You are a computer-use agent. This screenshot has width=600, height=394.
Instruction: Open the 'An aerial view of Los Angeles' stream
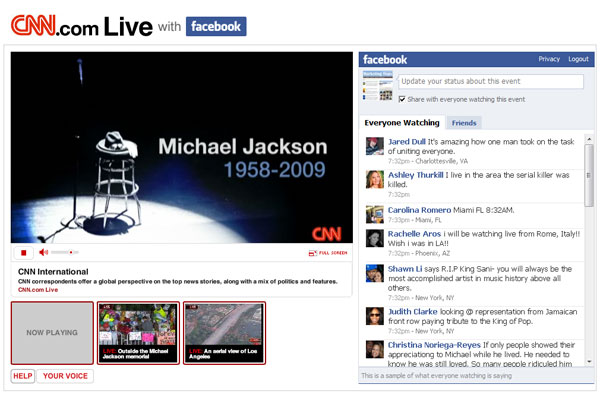point(224,333)
